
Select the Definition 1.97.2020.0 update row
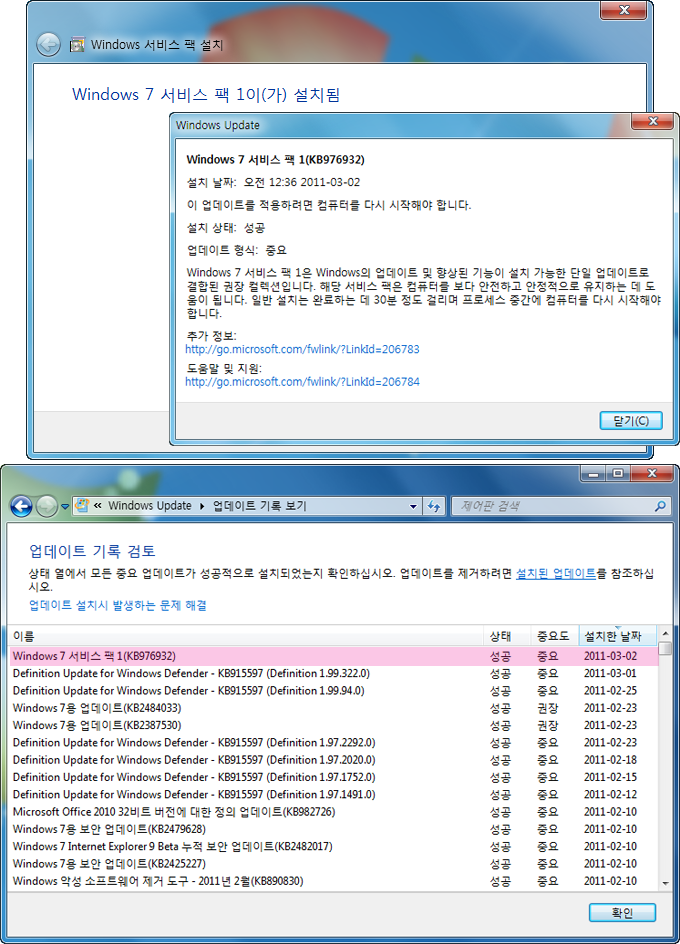334,760
